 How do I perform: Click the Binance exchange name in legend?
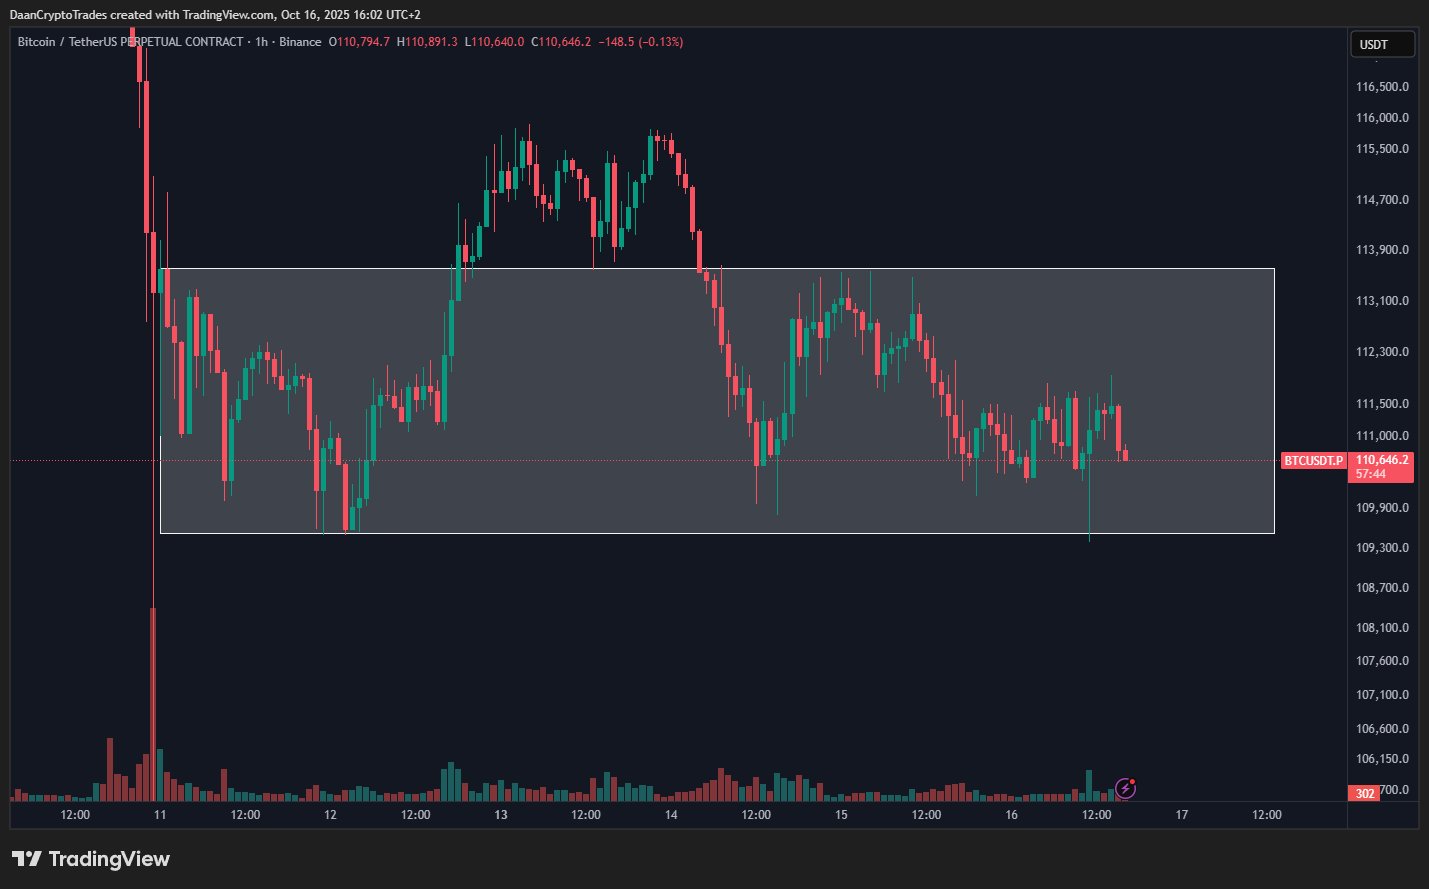click(x=300, y=42)
